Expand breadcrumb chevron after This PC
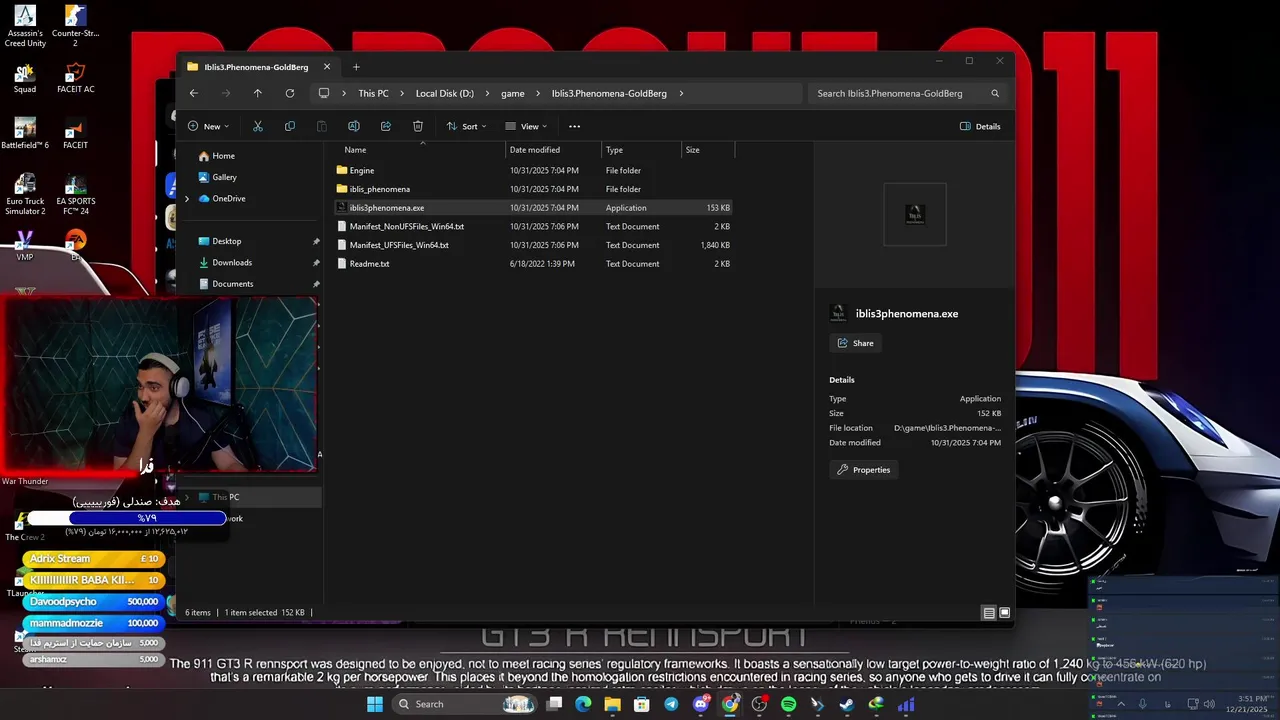This screenshot has width=1280, height=720. [x=401, y=93]
